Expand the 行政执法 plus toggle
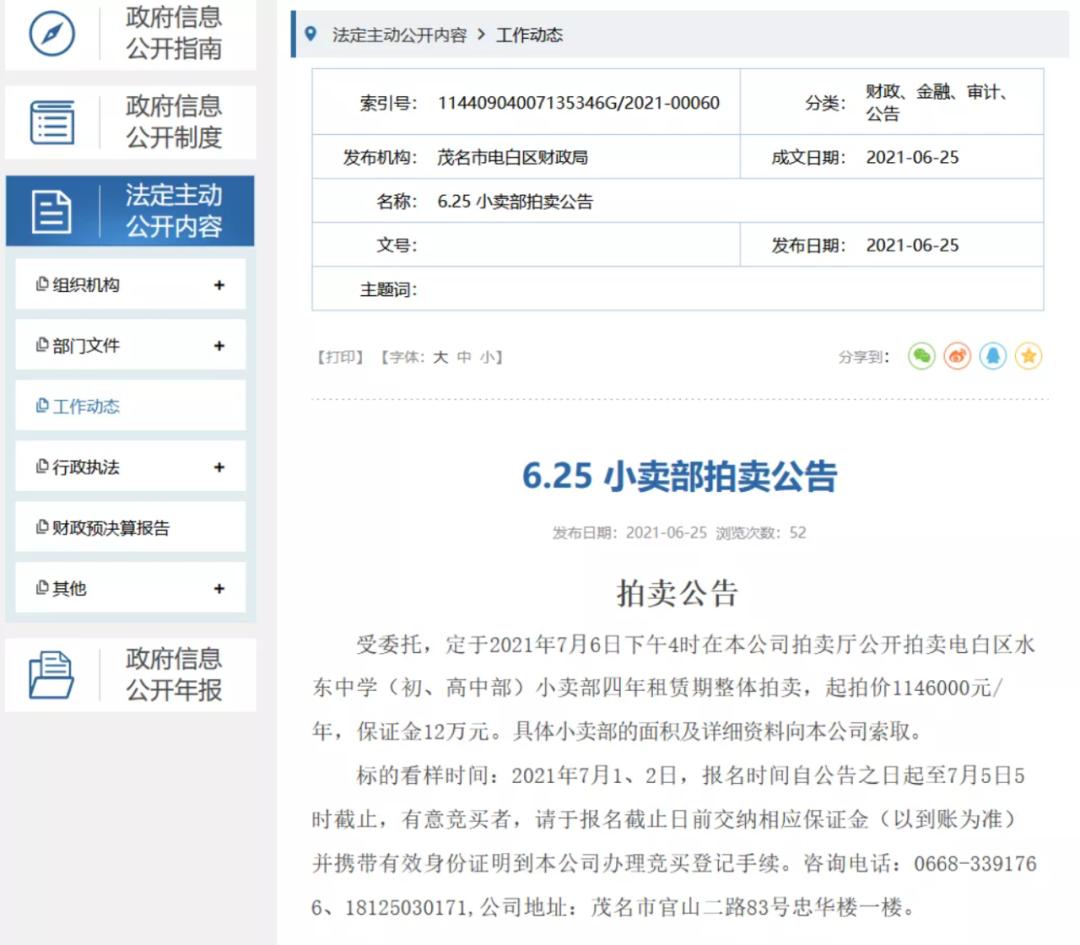The width and height of the screenshot is (1080, 945). (x=219, y=467)
